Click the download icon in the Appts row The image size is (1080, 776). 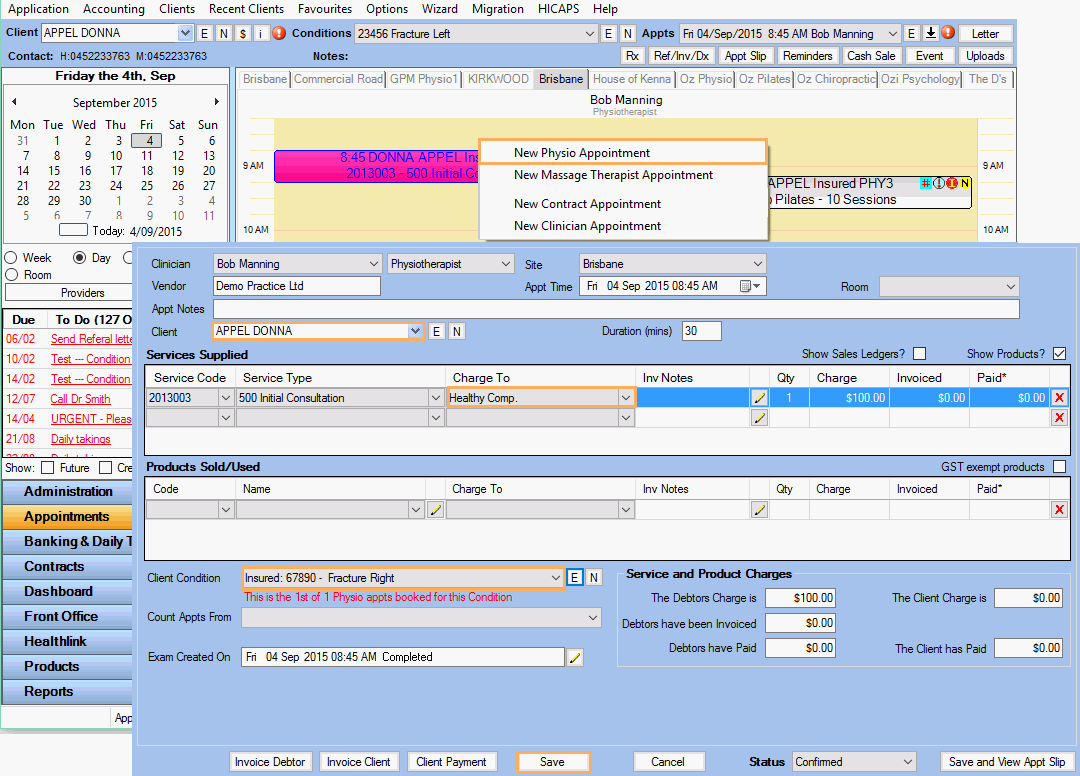click(932, 33)
